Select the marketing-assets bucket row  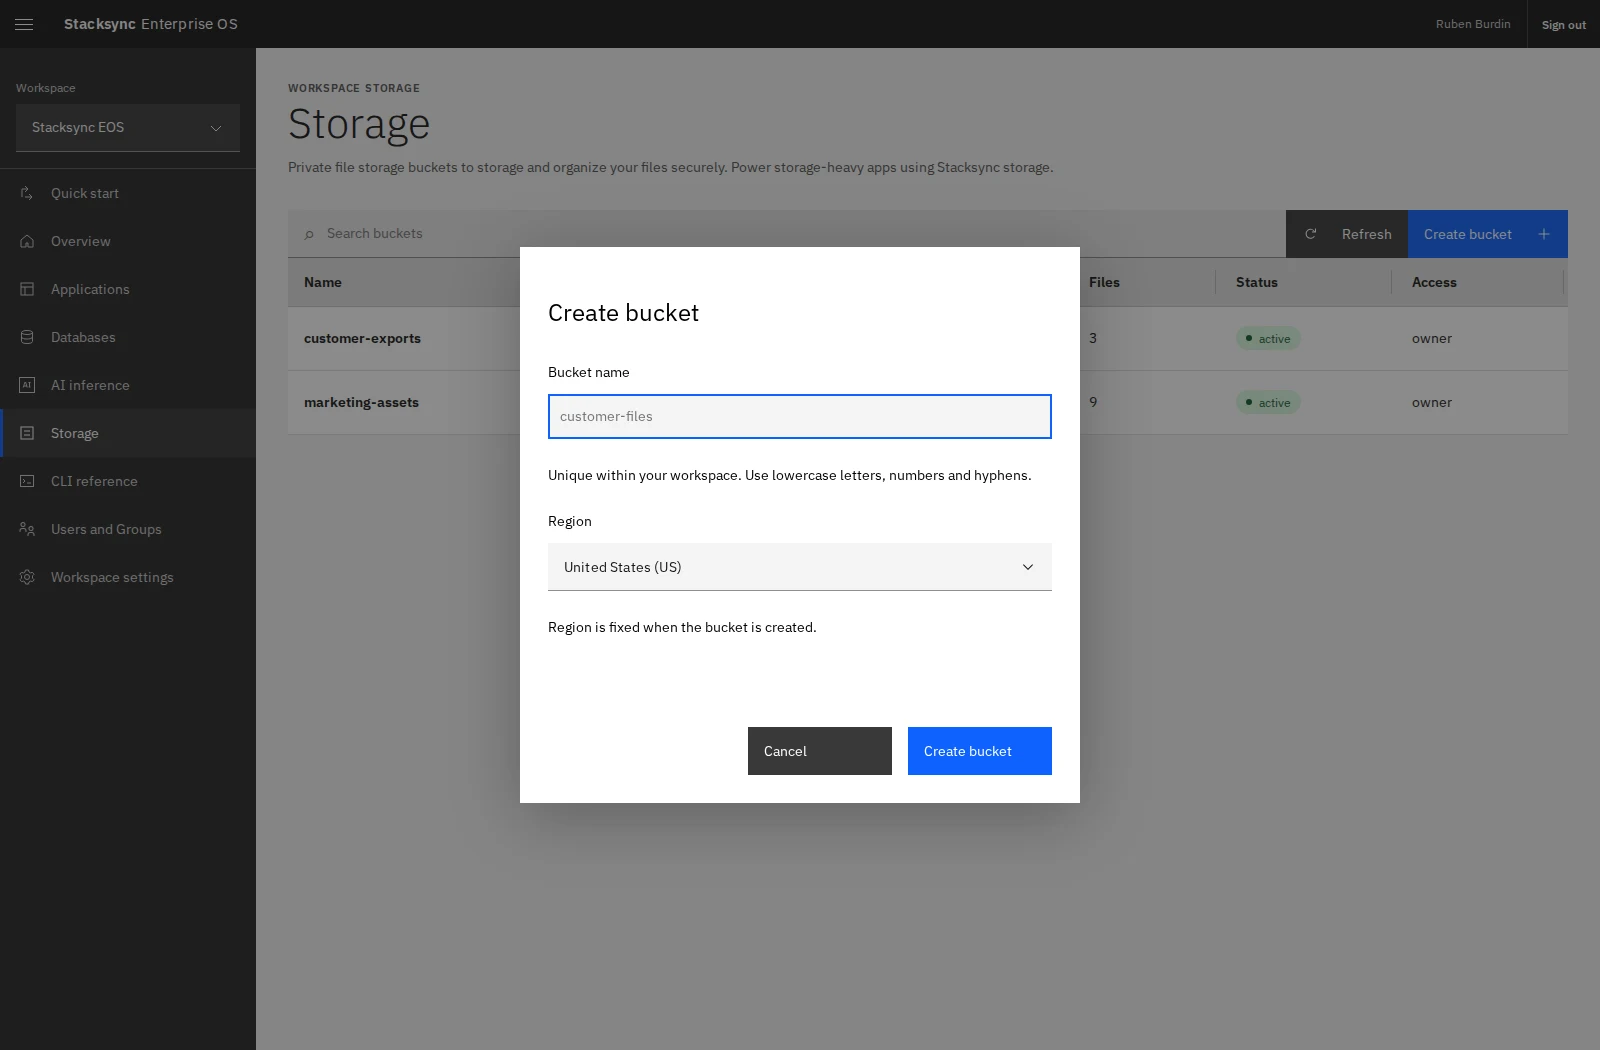tap(928, 403)
